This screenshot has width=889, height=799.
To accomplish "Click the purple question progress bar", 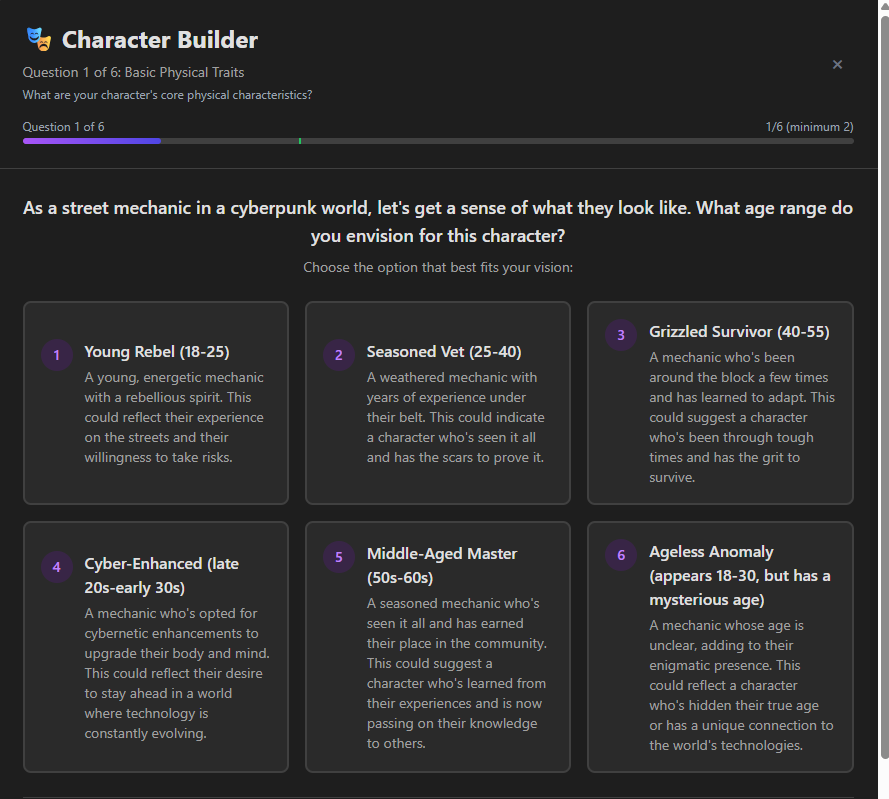I will pyautogui.click(x=92, y=141).
